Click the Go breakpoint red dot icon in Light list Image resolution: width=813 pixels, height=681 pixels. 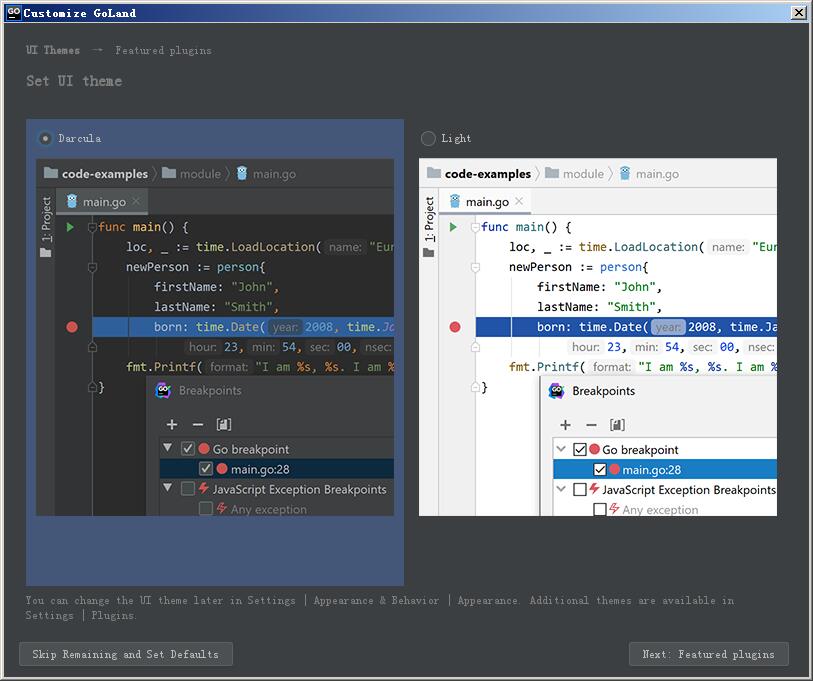coord(595,449)
